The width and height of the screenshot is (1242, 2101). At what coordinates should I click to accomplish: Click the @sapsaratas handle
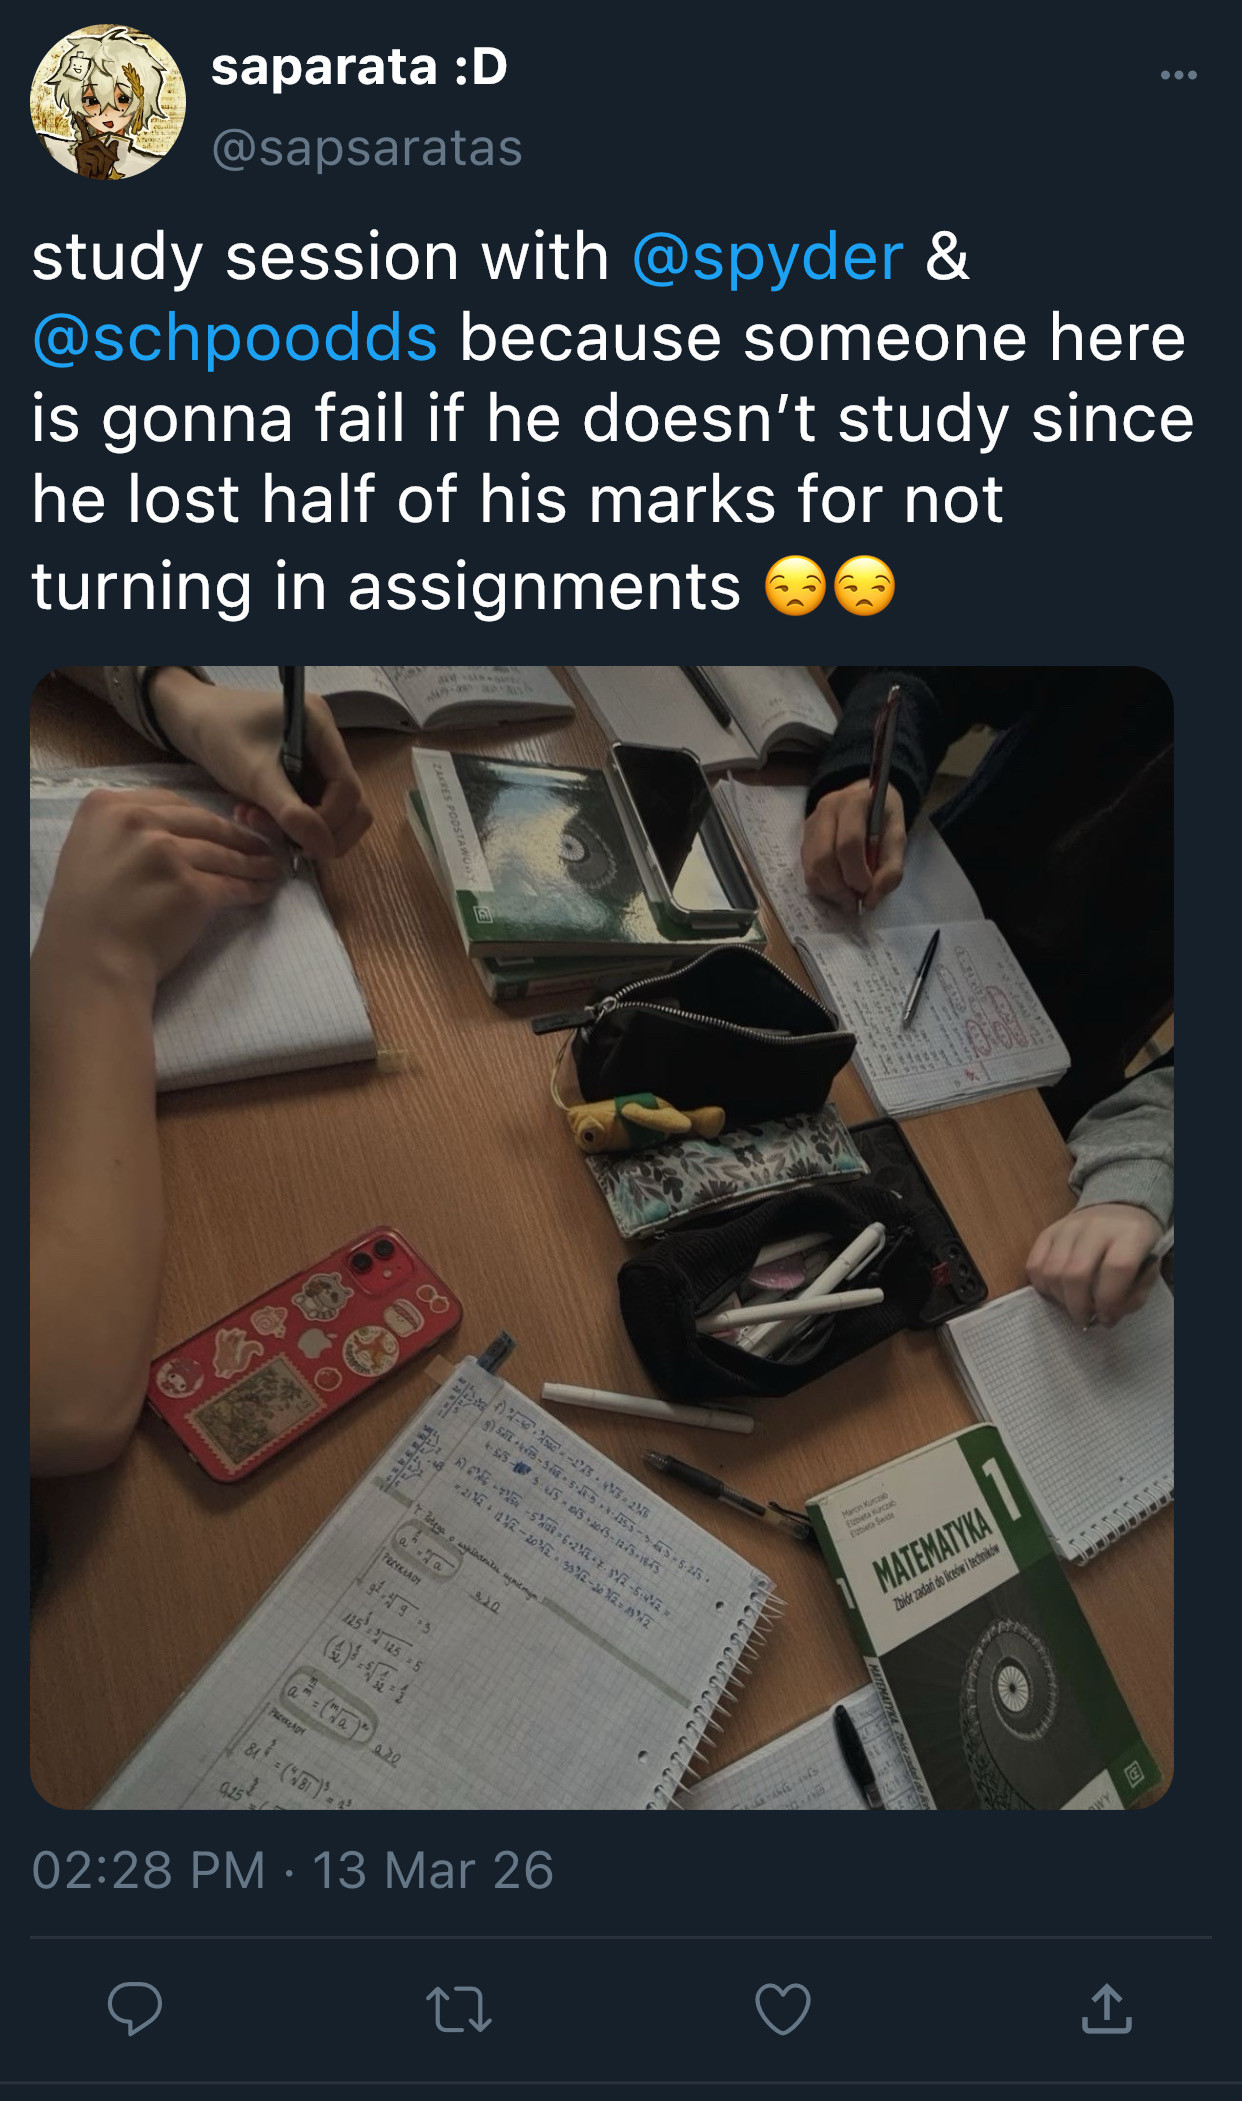[367, 148]
